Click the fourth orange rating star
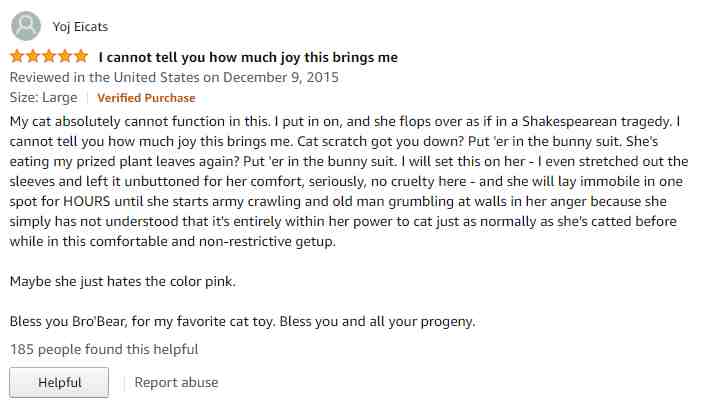The image size is (706, 413). [65, 56]
